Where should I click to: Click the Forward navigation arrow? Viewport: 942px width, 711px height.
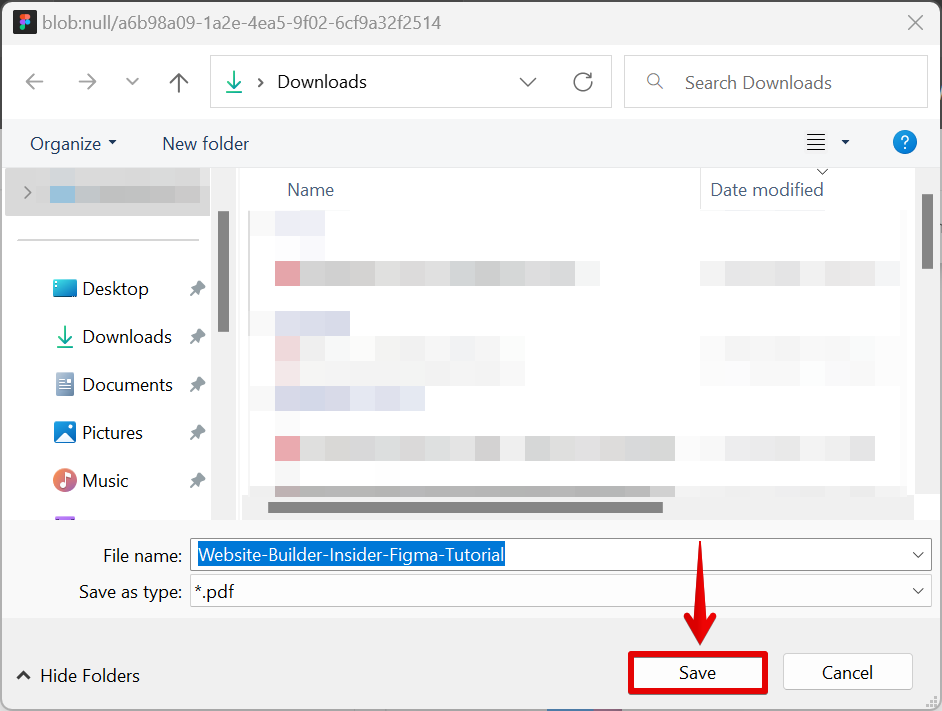[87, 82]
